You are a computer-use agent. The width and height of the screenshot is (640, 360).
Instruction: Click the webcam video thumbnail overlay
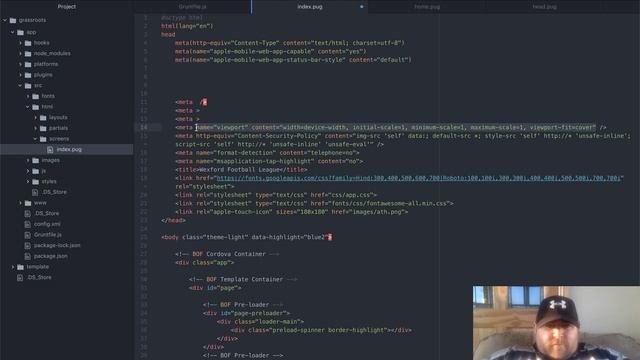[x=556, y=323]
